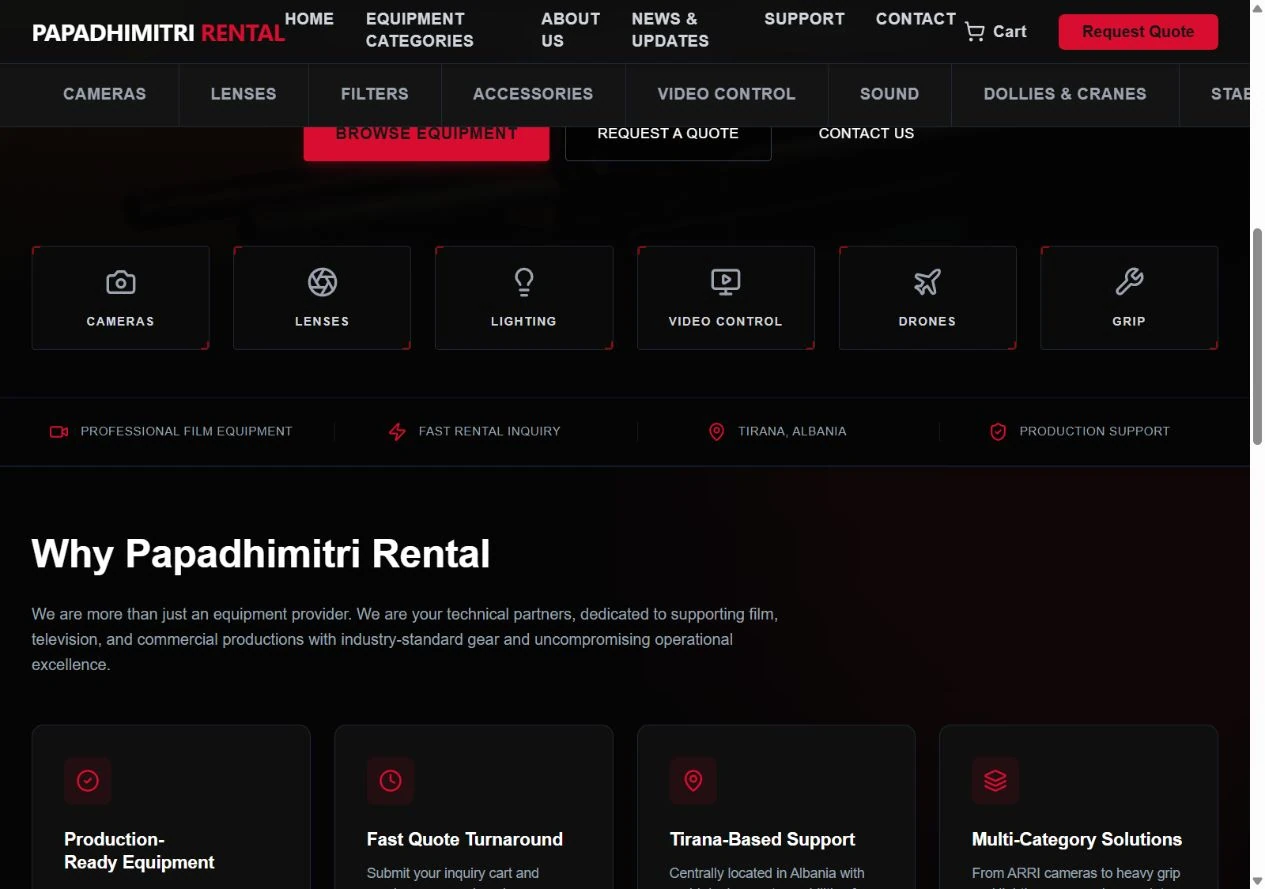Click the lightning bolt icon beside Fast Rental Inquiry
This screenshot has width=1265, height=889.
coord(397,432)
